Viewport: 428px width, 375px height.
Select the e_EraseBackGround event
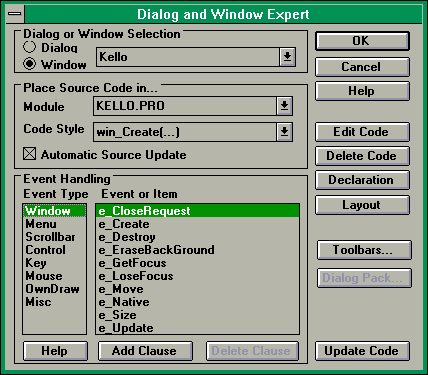coord(197,250)
